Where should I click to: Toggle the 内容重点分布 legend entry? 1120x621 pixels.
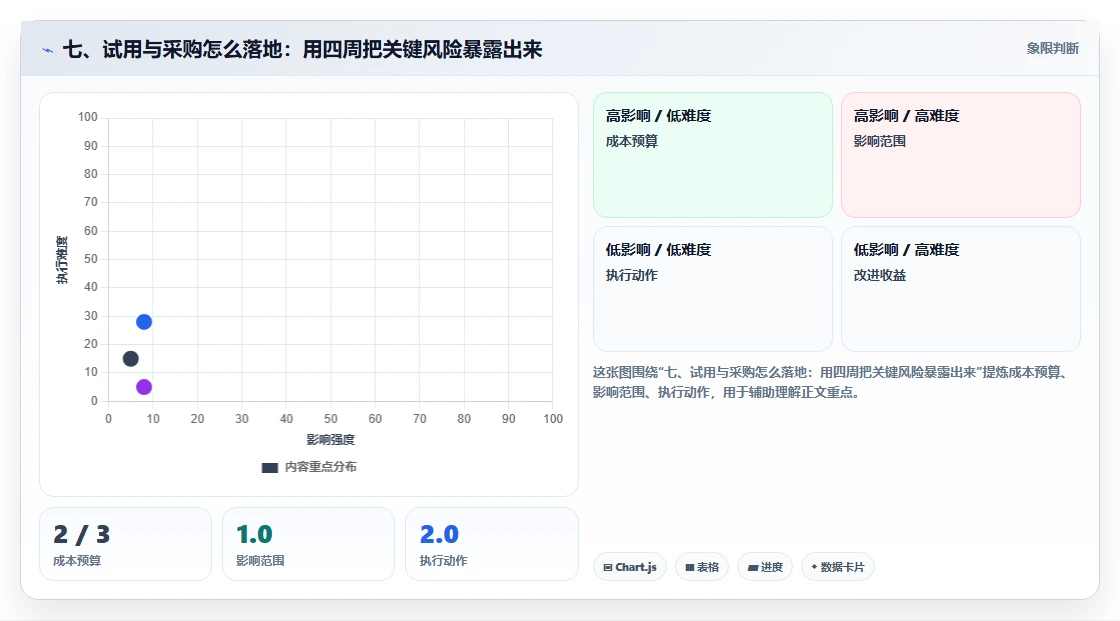(x=309, y=467)
